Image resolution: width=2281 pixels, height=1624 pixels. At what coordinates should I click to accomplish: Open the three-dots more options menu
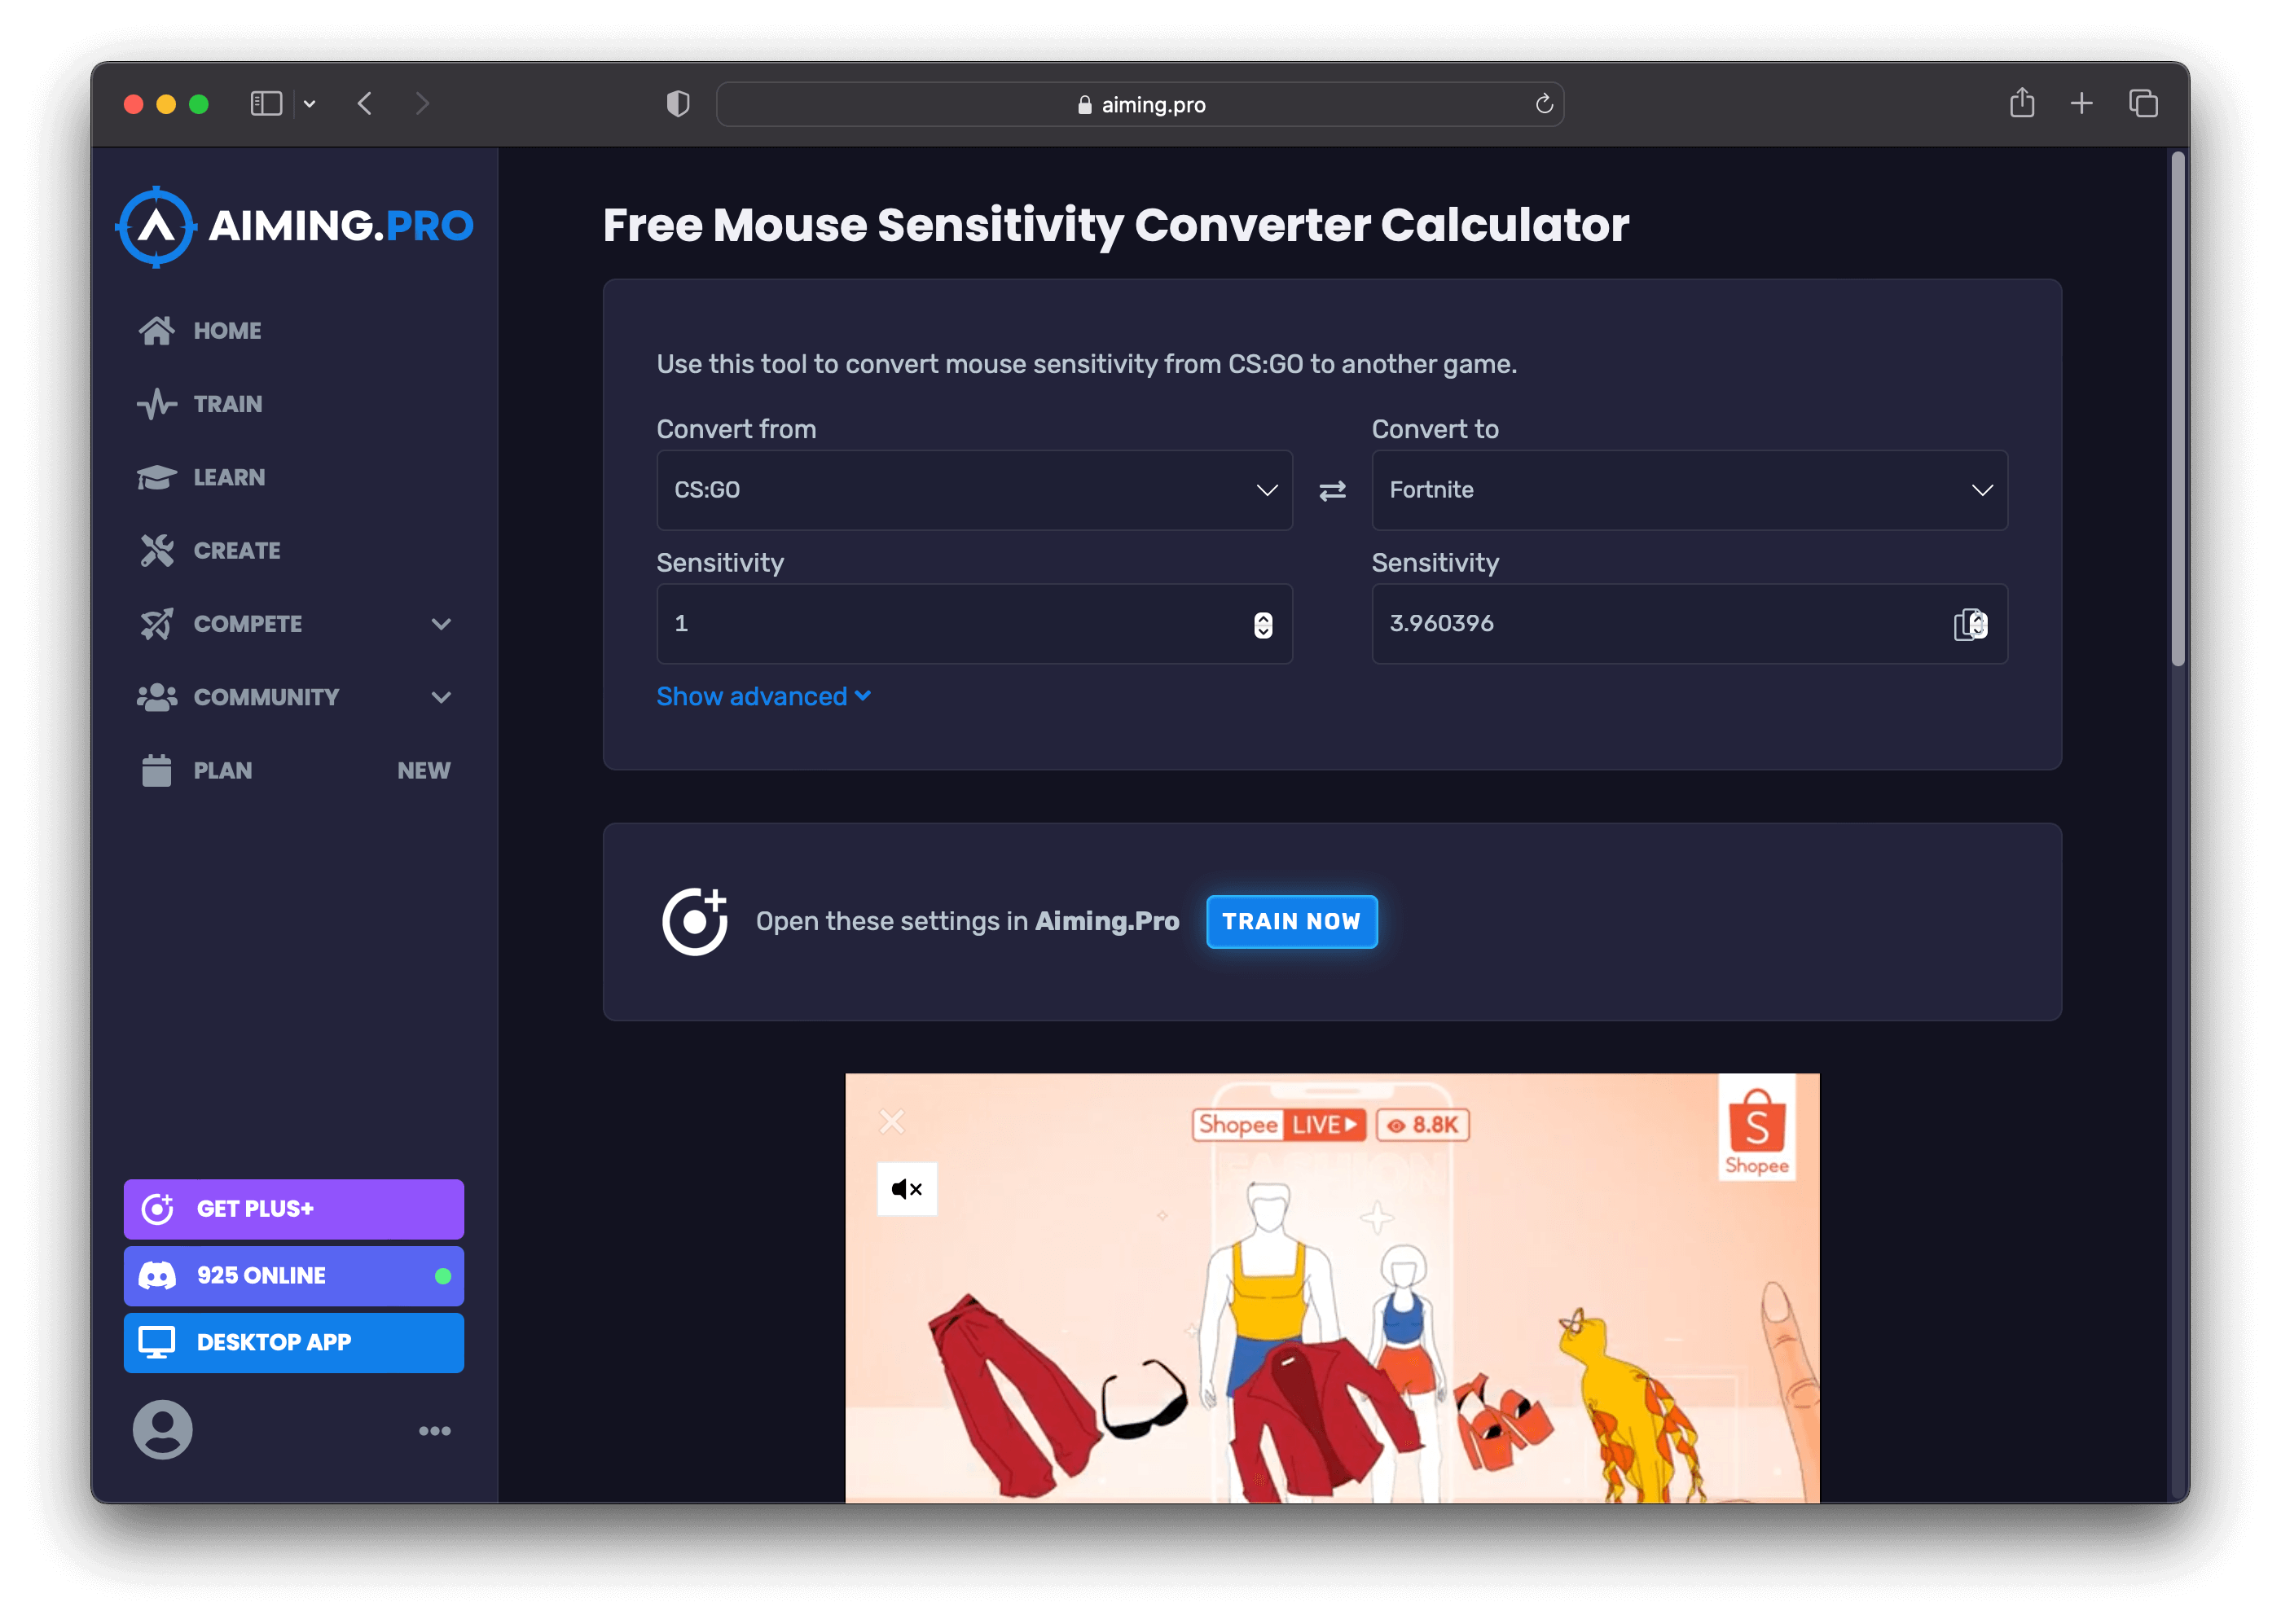[x=434, y=1431]
